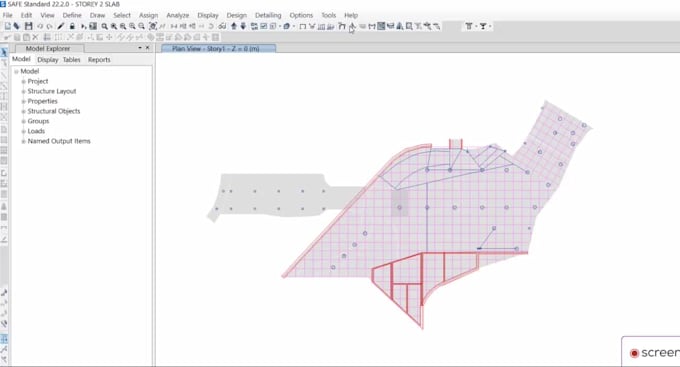
Task: Select the Rubber Band Zoom magnifier icon
Action: (x=105, y=26)
